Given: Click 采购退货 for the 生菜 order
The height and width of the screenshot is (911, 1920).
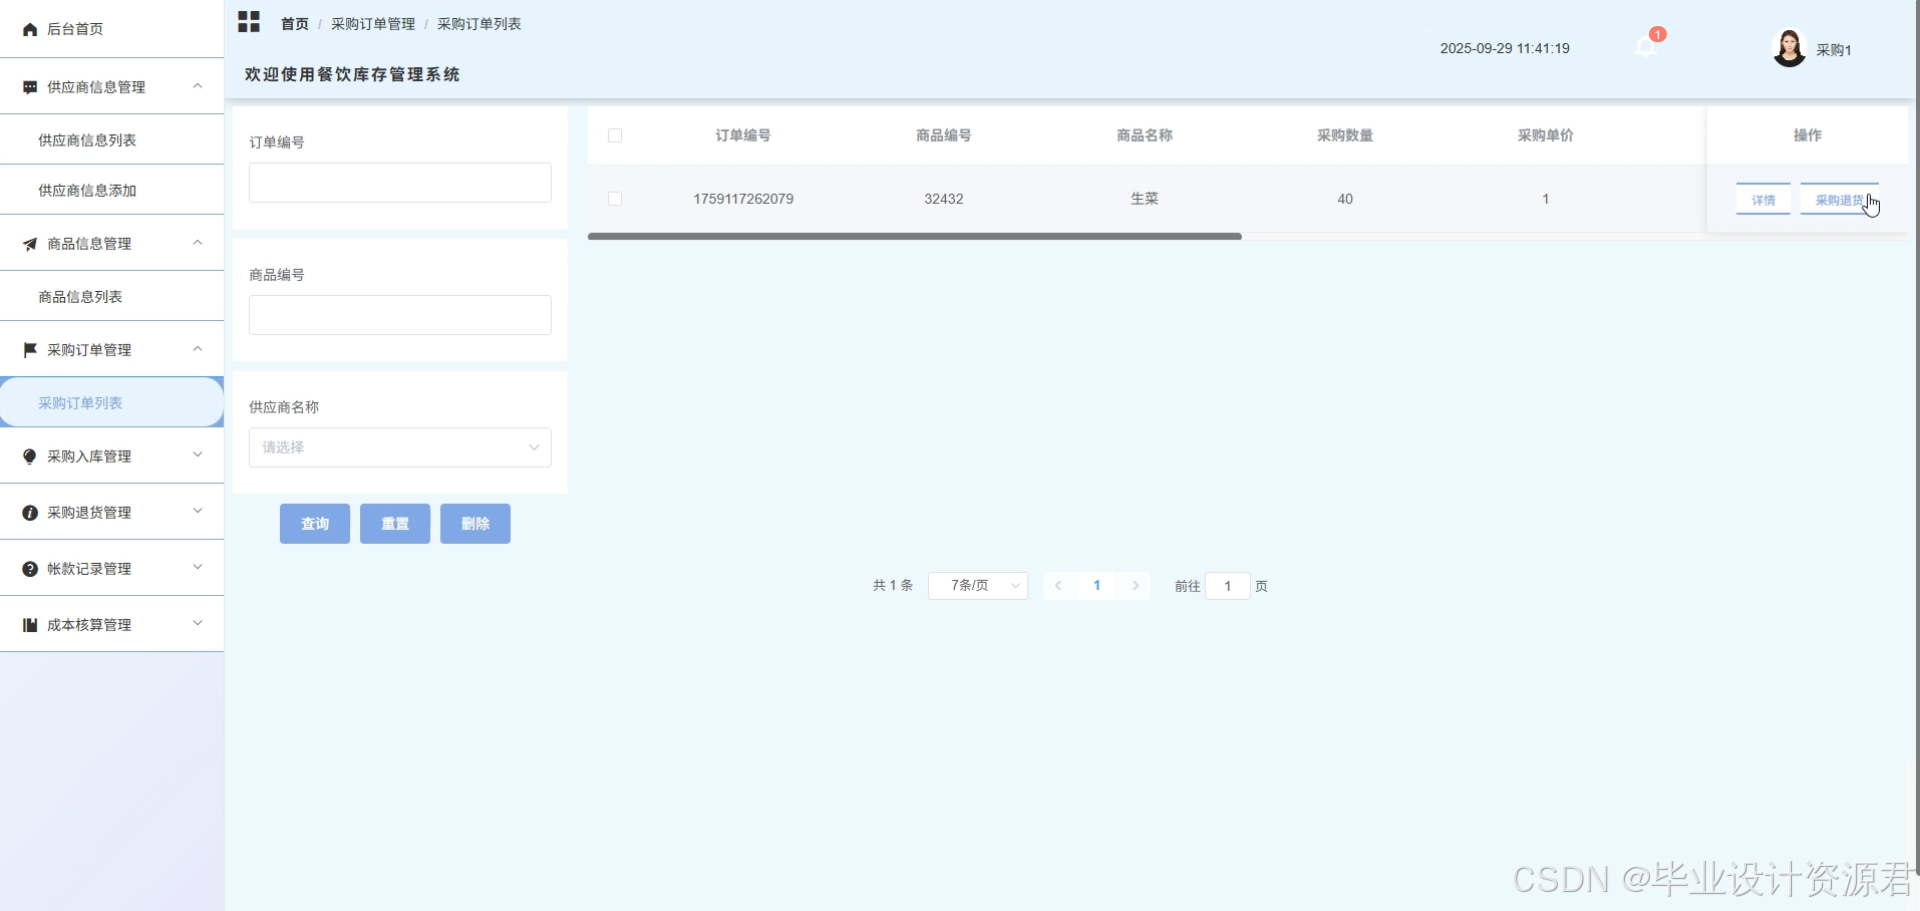Looking at the screenshot, I should tap(1840, 200).
